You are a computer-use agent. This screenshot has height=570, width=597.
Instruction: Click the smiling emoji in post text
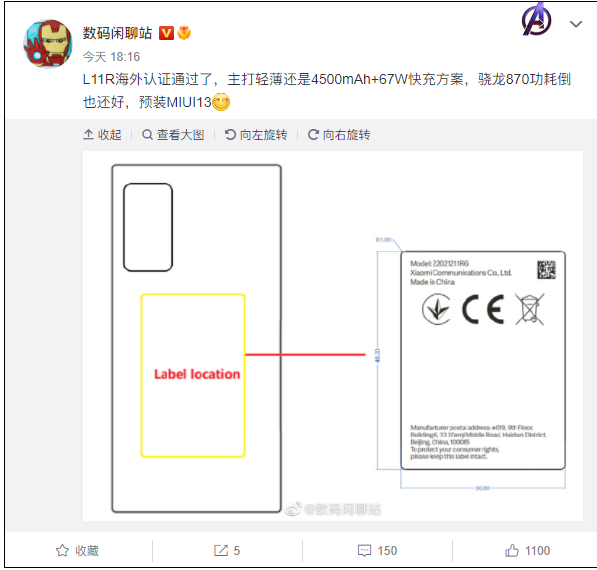click(x=221, y=102)
